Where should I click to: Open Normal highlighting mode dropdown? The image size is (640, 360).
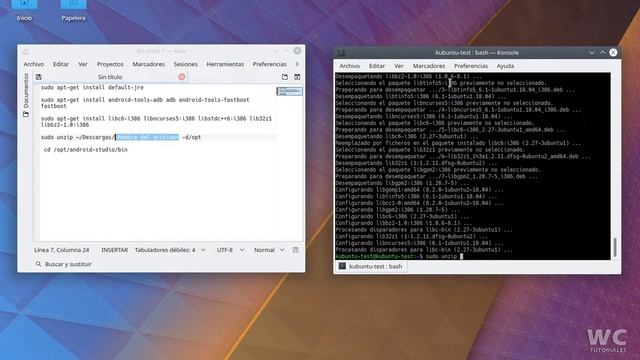(269, 250)
